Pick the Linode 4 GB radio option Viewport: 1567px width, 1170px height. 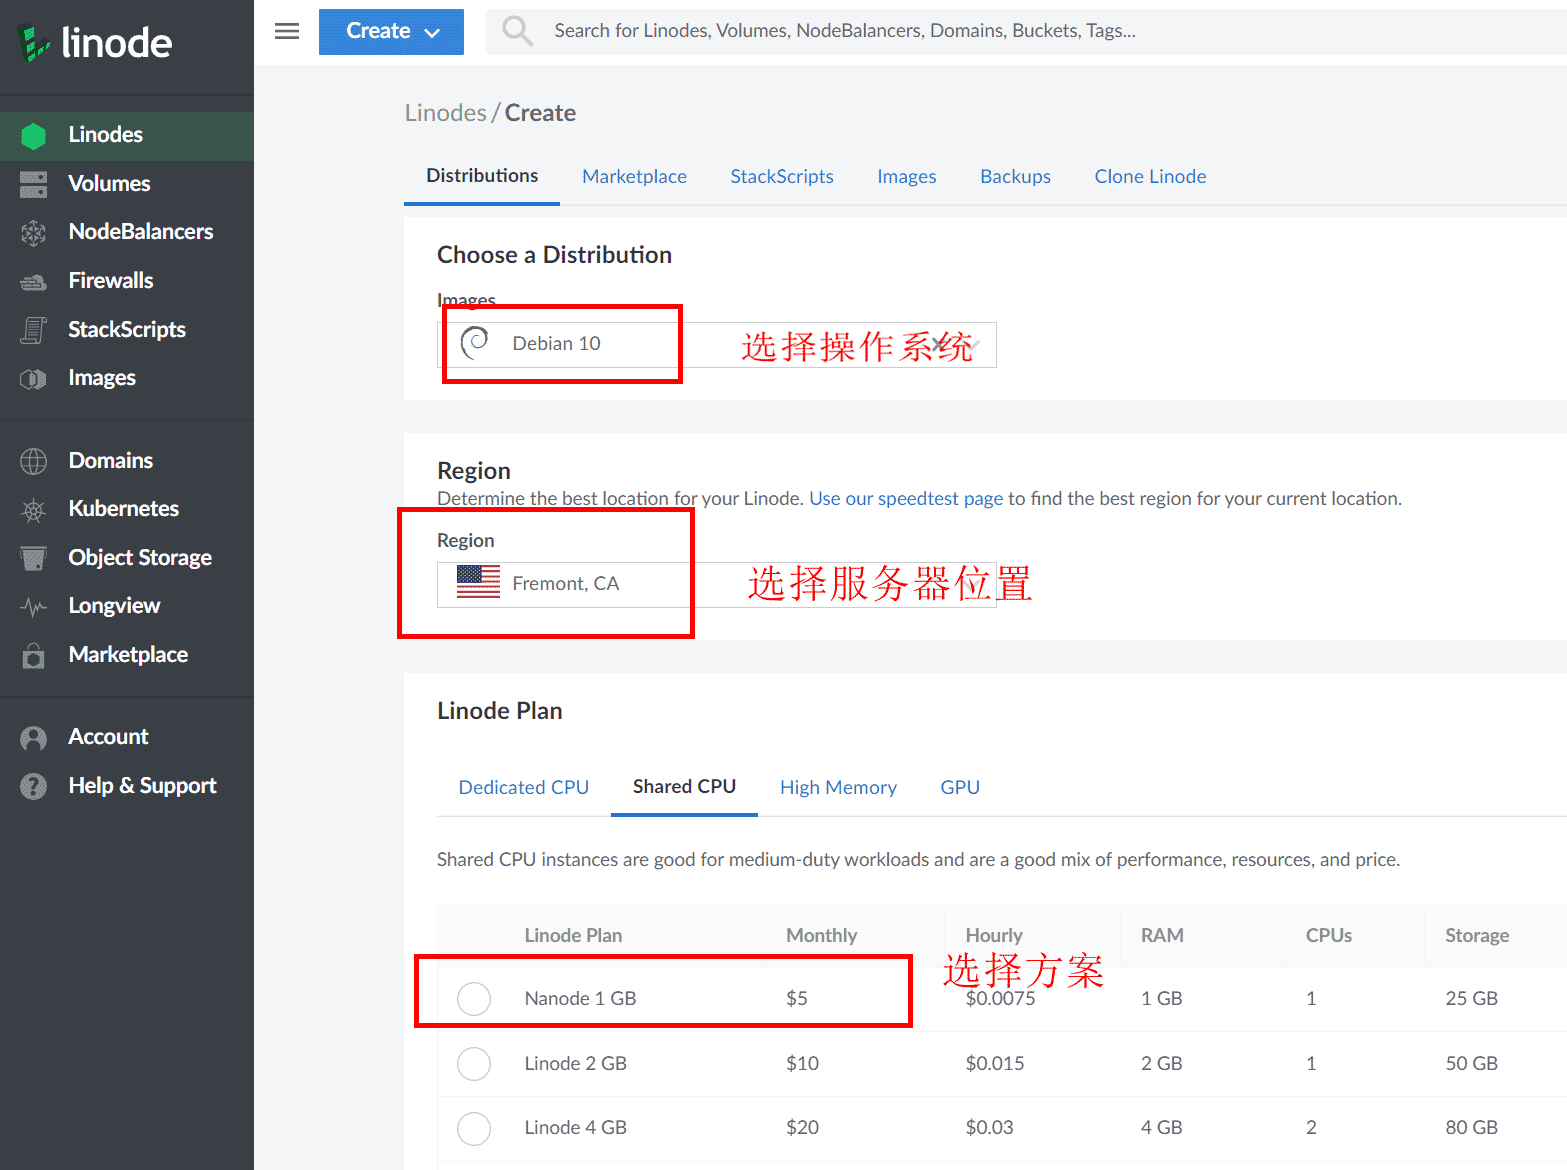tap(473, 1128)
